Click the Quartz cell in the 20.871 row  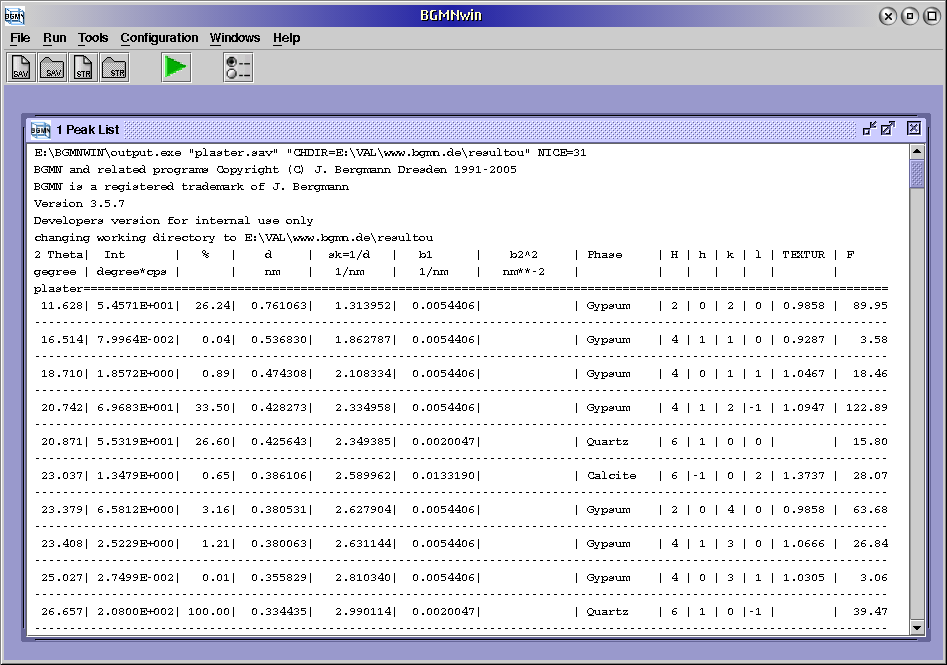click(x=607, y=442)
